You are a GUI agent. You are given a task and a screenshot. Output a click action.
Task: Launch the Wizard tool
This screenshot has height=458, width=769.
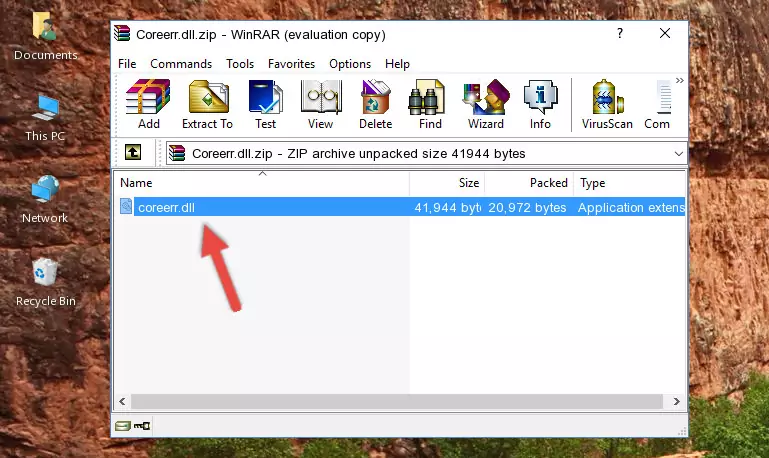point(486,104)
